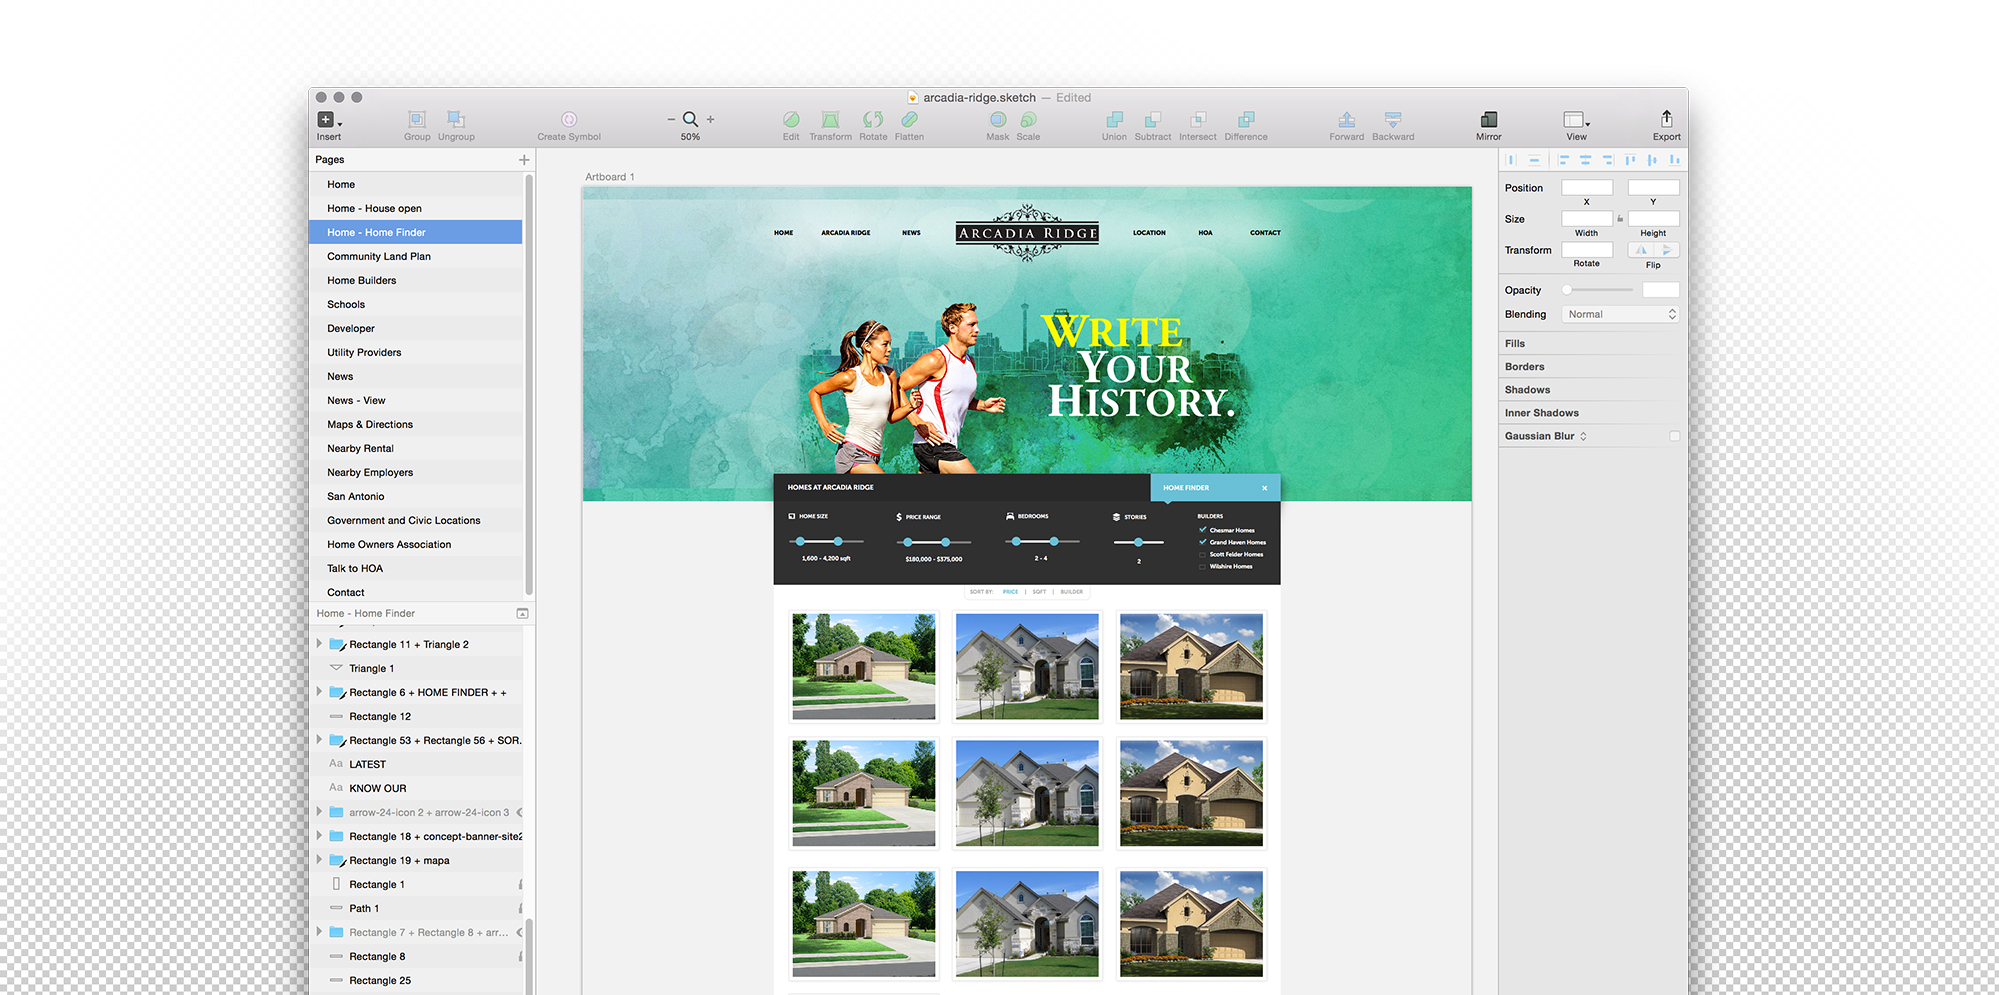Toggle Scott Felder Homes builder checkbox
The height and width of the screenshot is (995, 1999).
pyautogui.click(x=1202, y=554)
